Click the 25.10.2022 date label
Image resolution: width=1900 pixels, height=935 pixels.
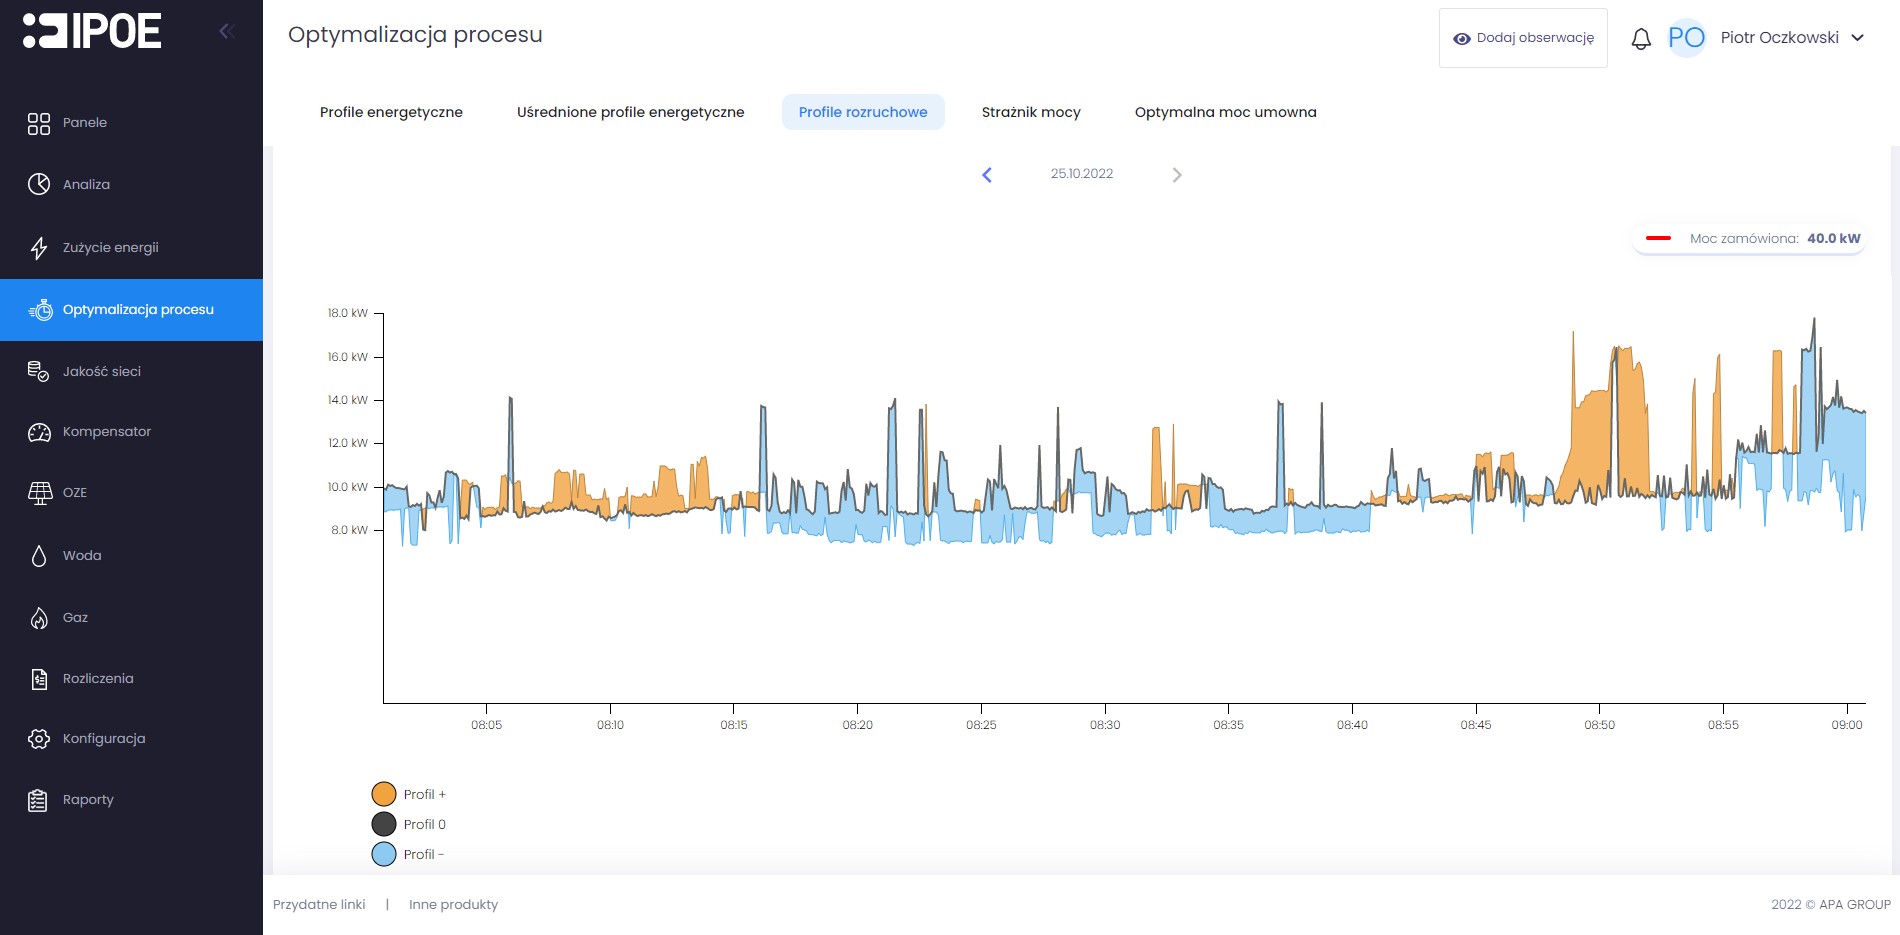point(1081,174)
